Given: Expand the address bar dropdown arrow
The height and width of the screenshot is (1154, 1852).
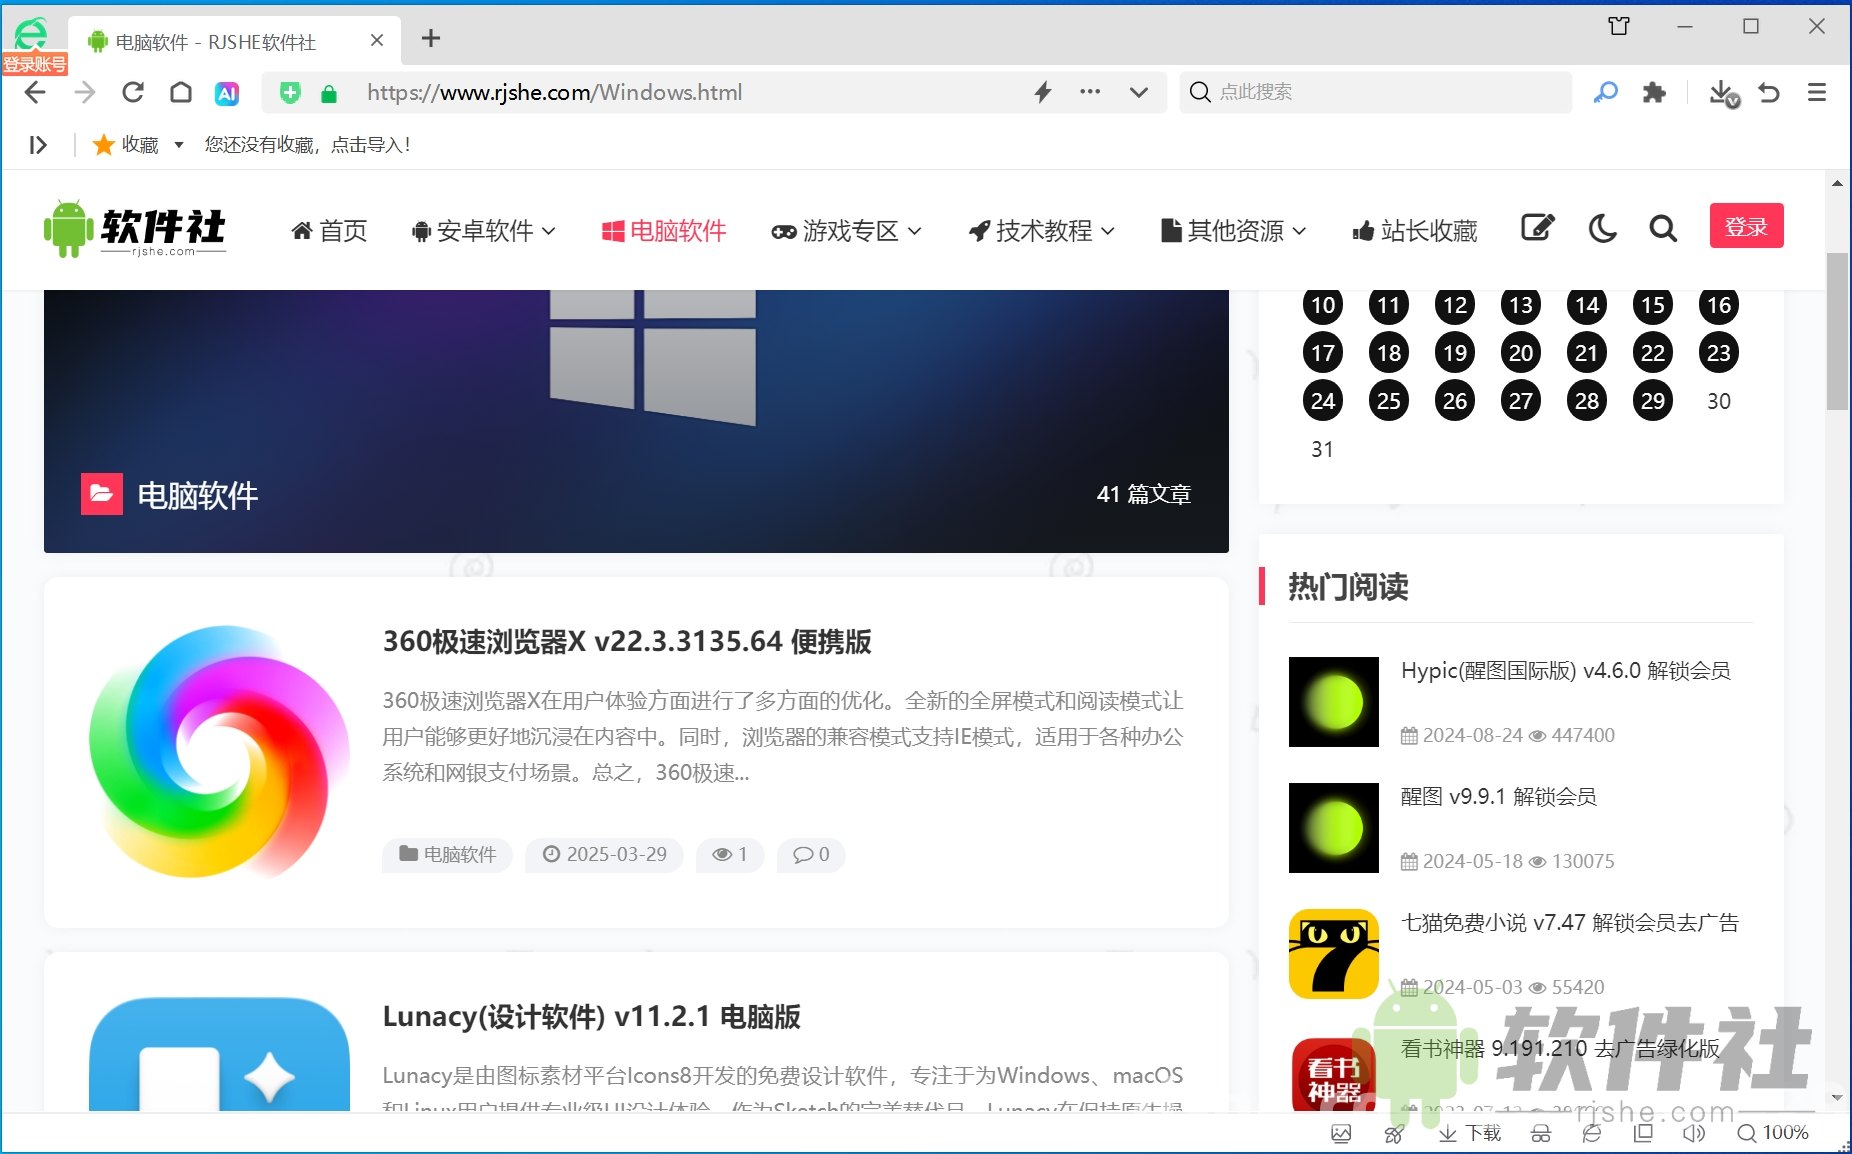Looking at the screenshot, I should (1138, 93).
